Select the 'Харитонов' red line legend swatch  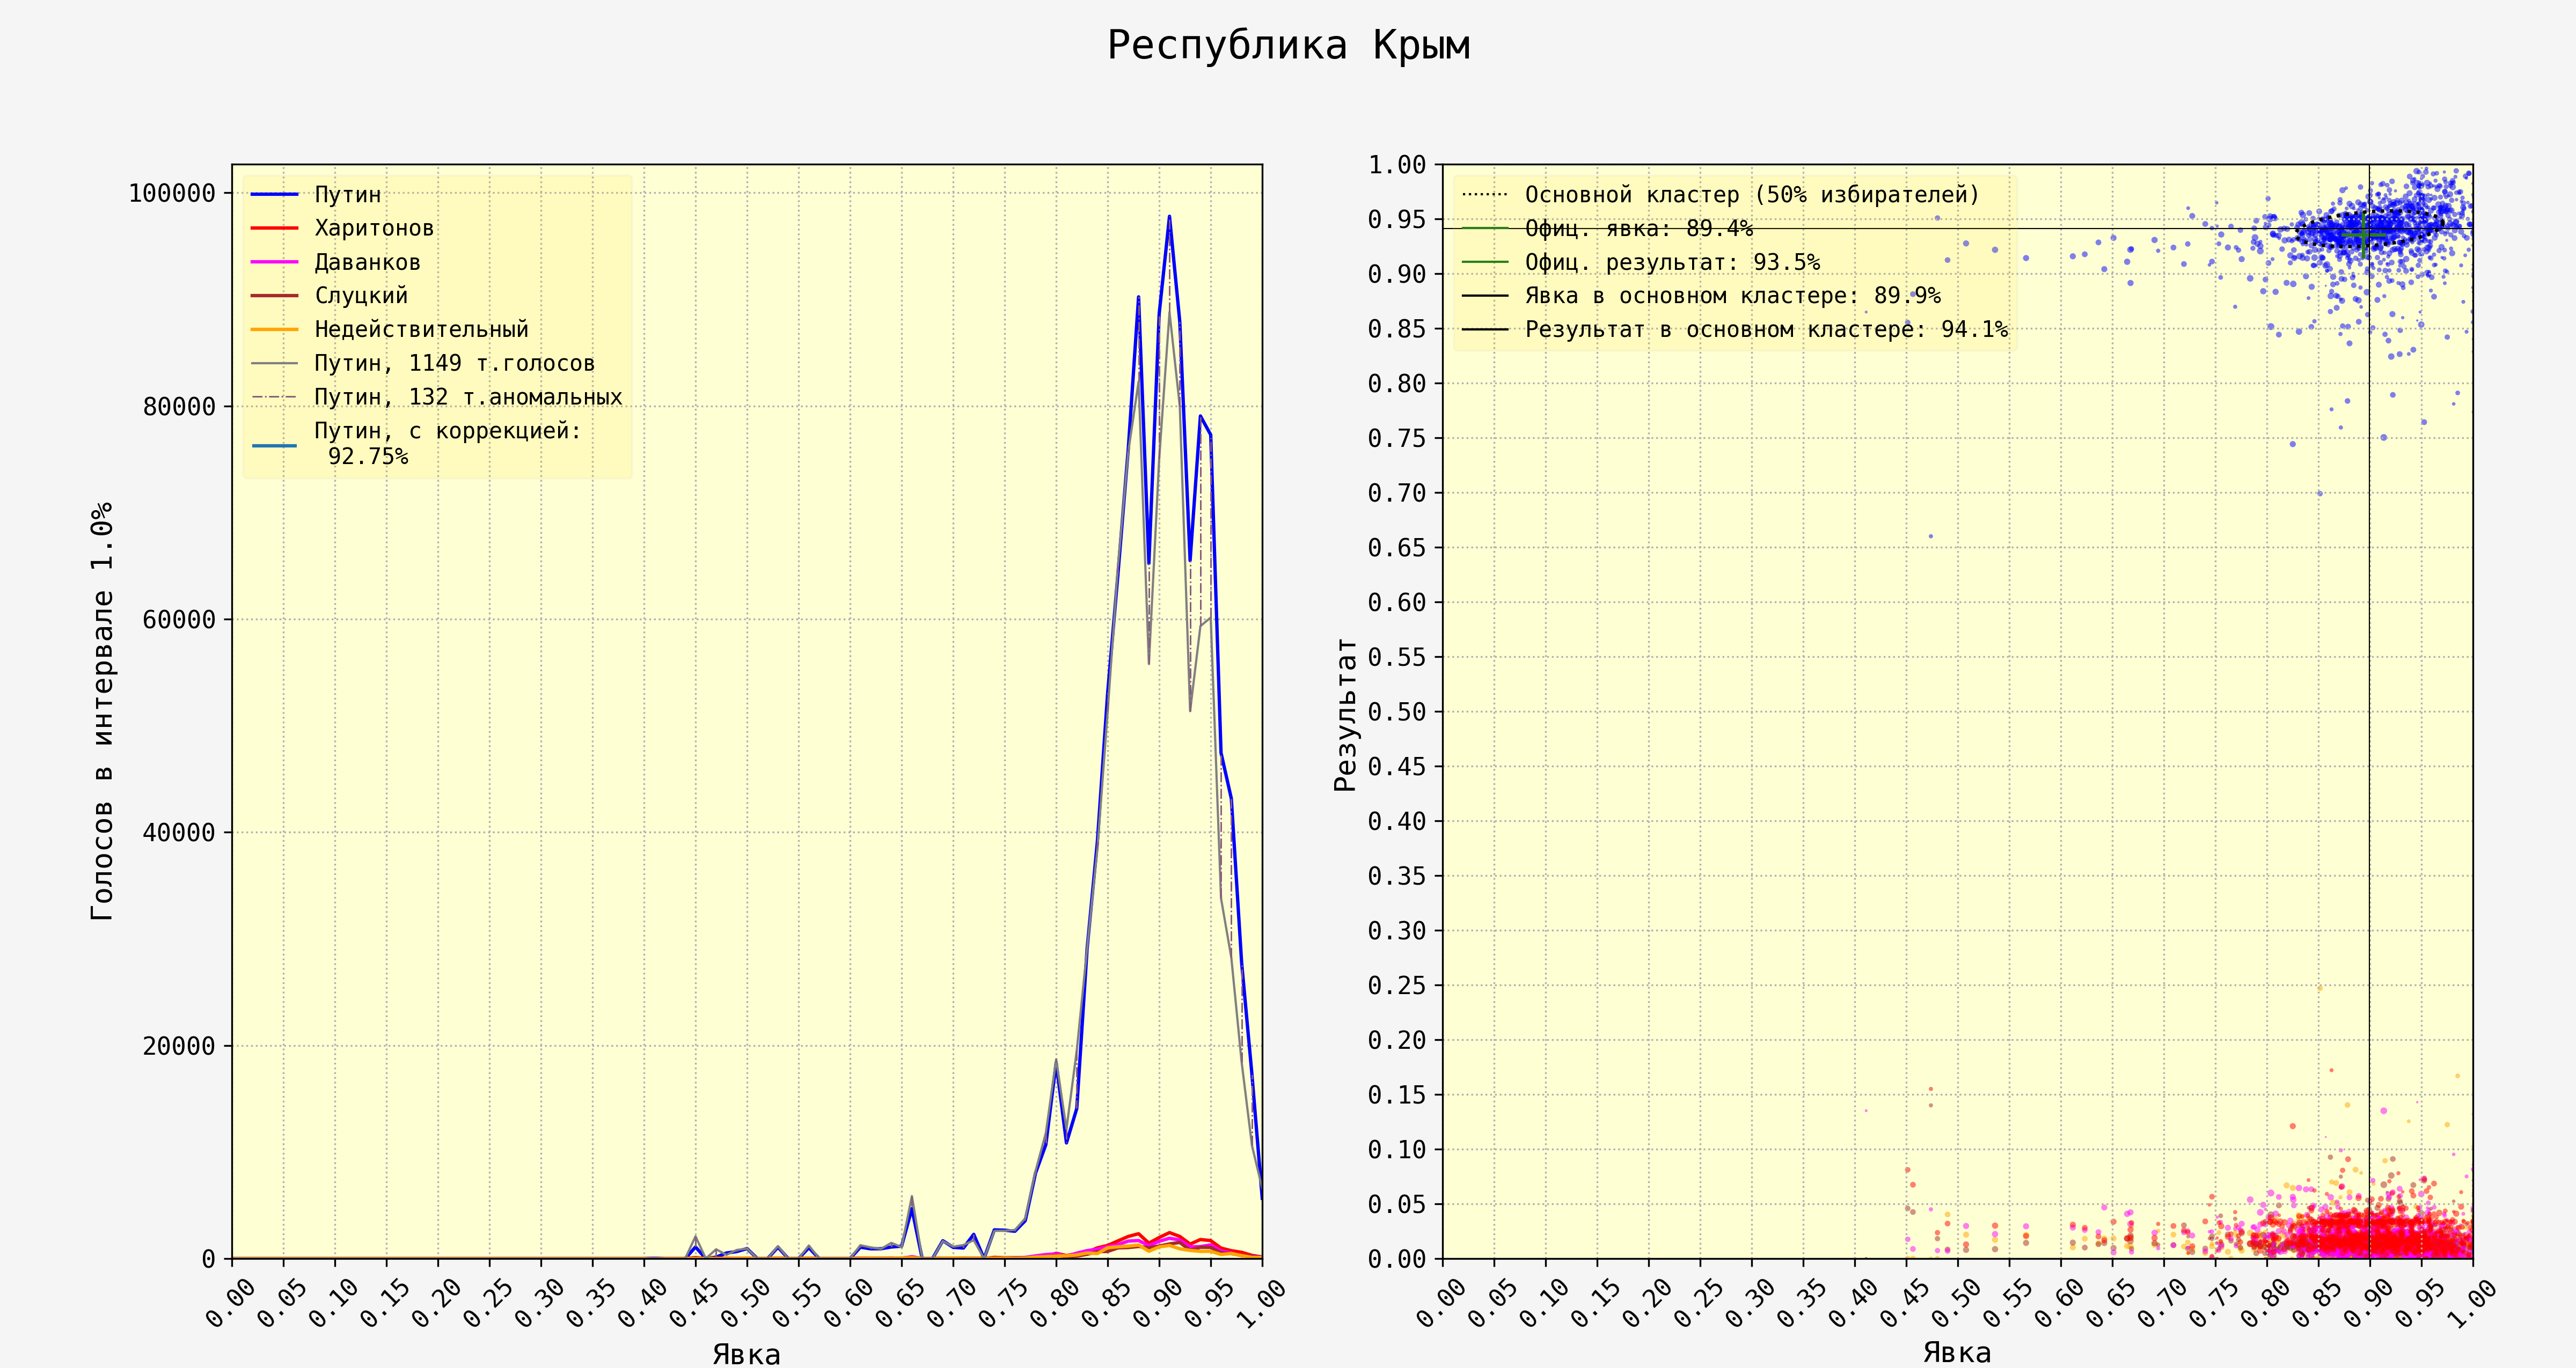click(275, 228)
